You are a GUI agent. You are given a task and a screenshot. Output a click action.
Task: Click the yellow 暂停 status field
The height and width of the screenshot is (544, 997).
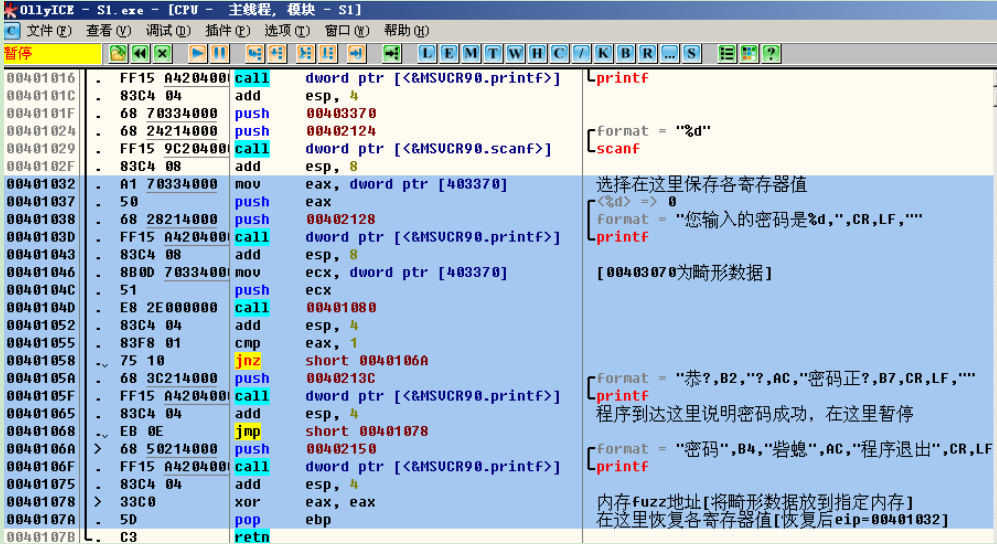click(52, 53)
